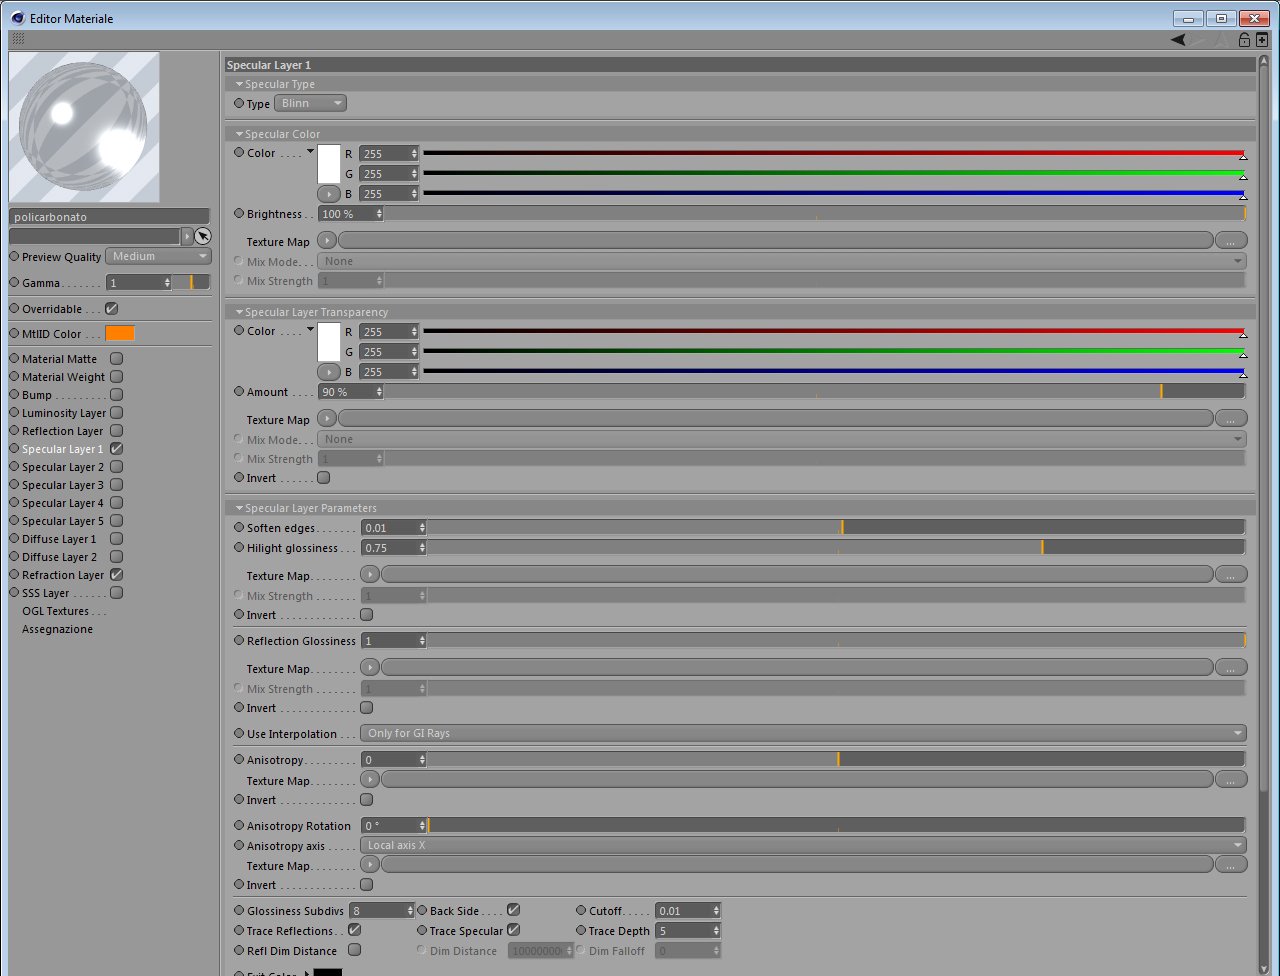Click the animation dot beside Soften edges
1280x976 pixels.
pos(239,527)
